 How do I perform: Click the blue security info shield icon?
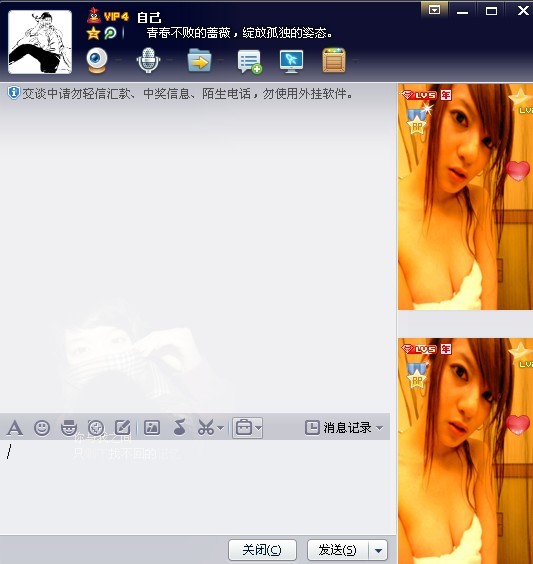(x=13, y=93)
